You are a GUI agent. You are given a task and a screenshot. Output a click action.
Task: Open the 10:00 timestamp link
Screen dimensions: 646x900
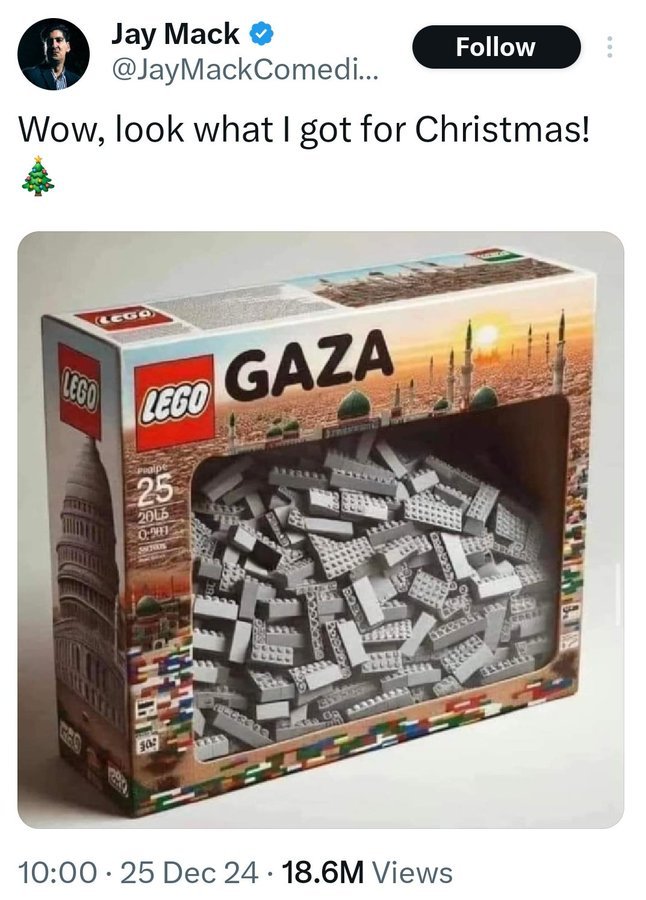pos(57,873)
